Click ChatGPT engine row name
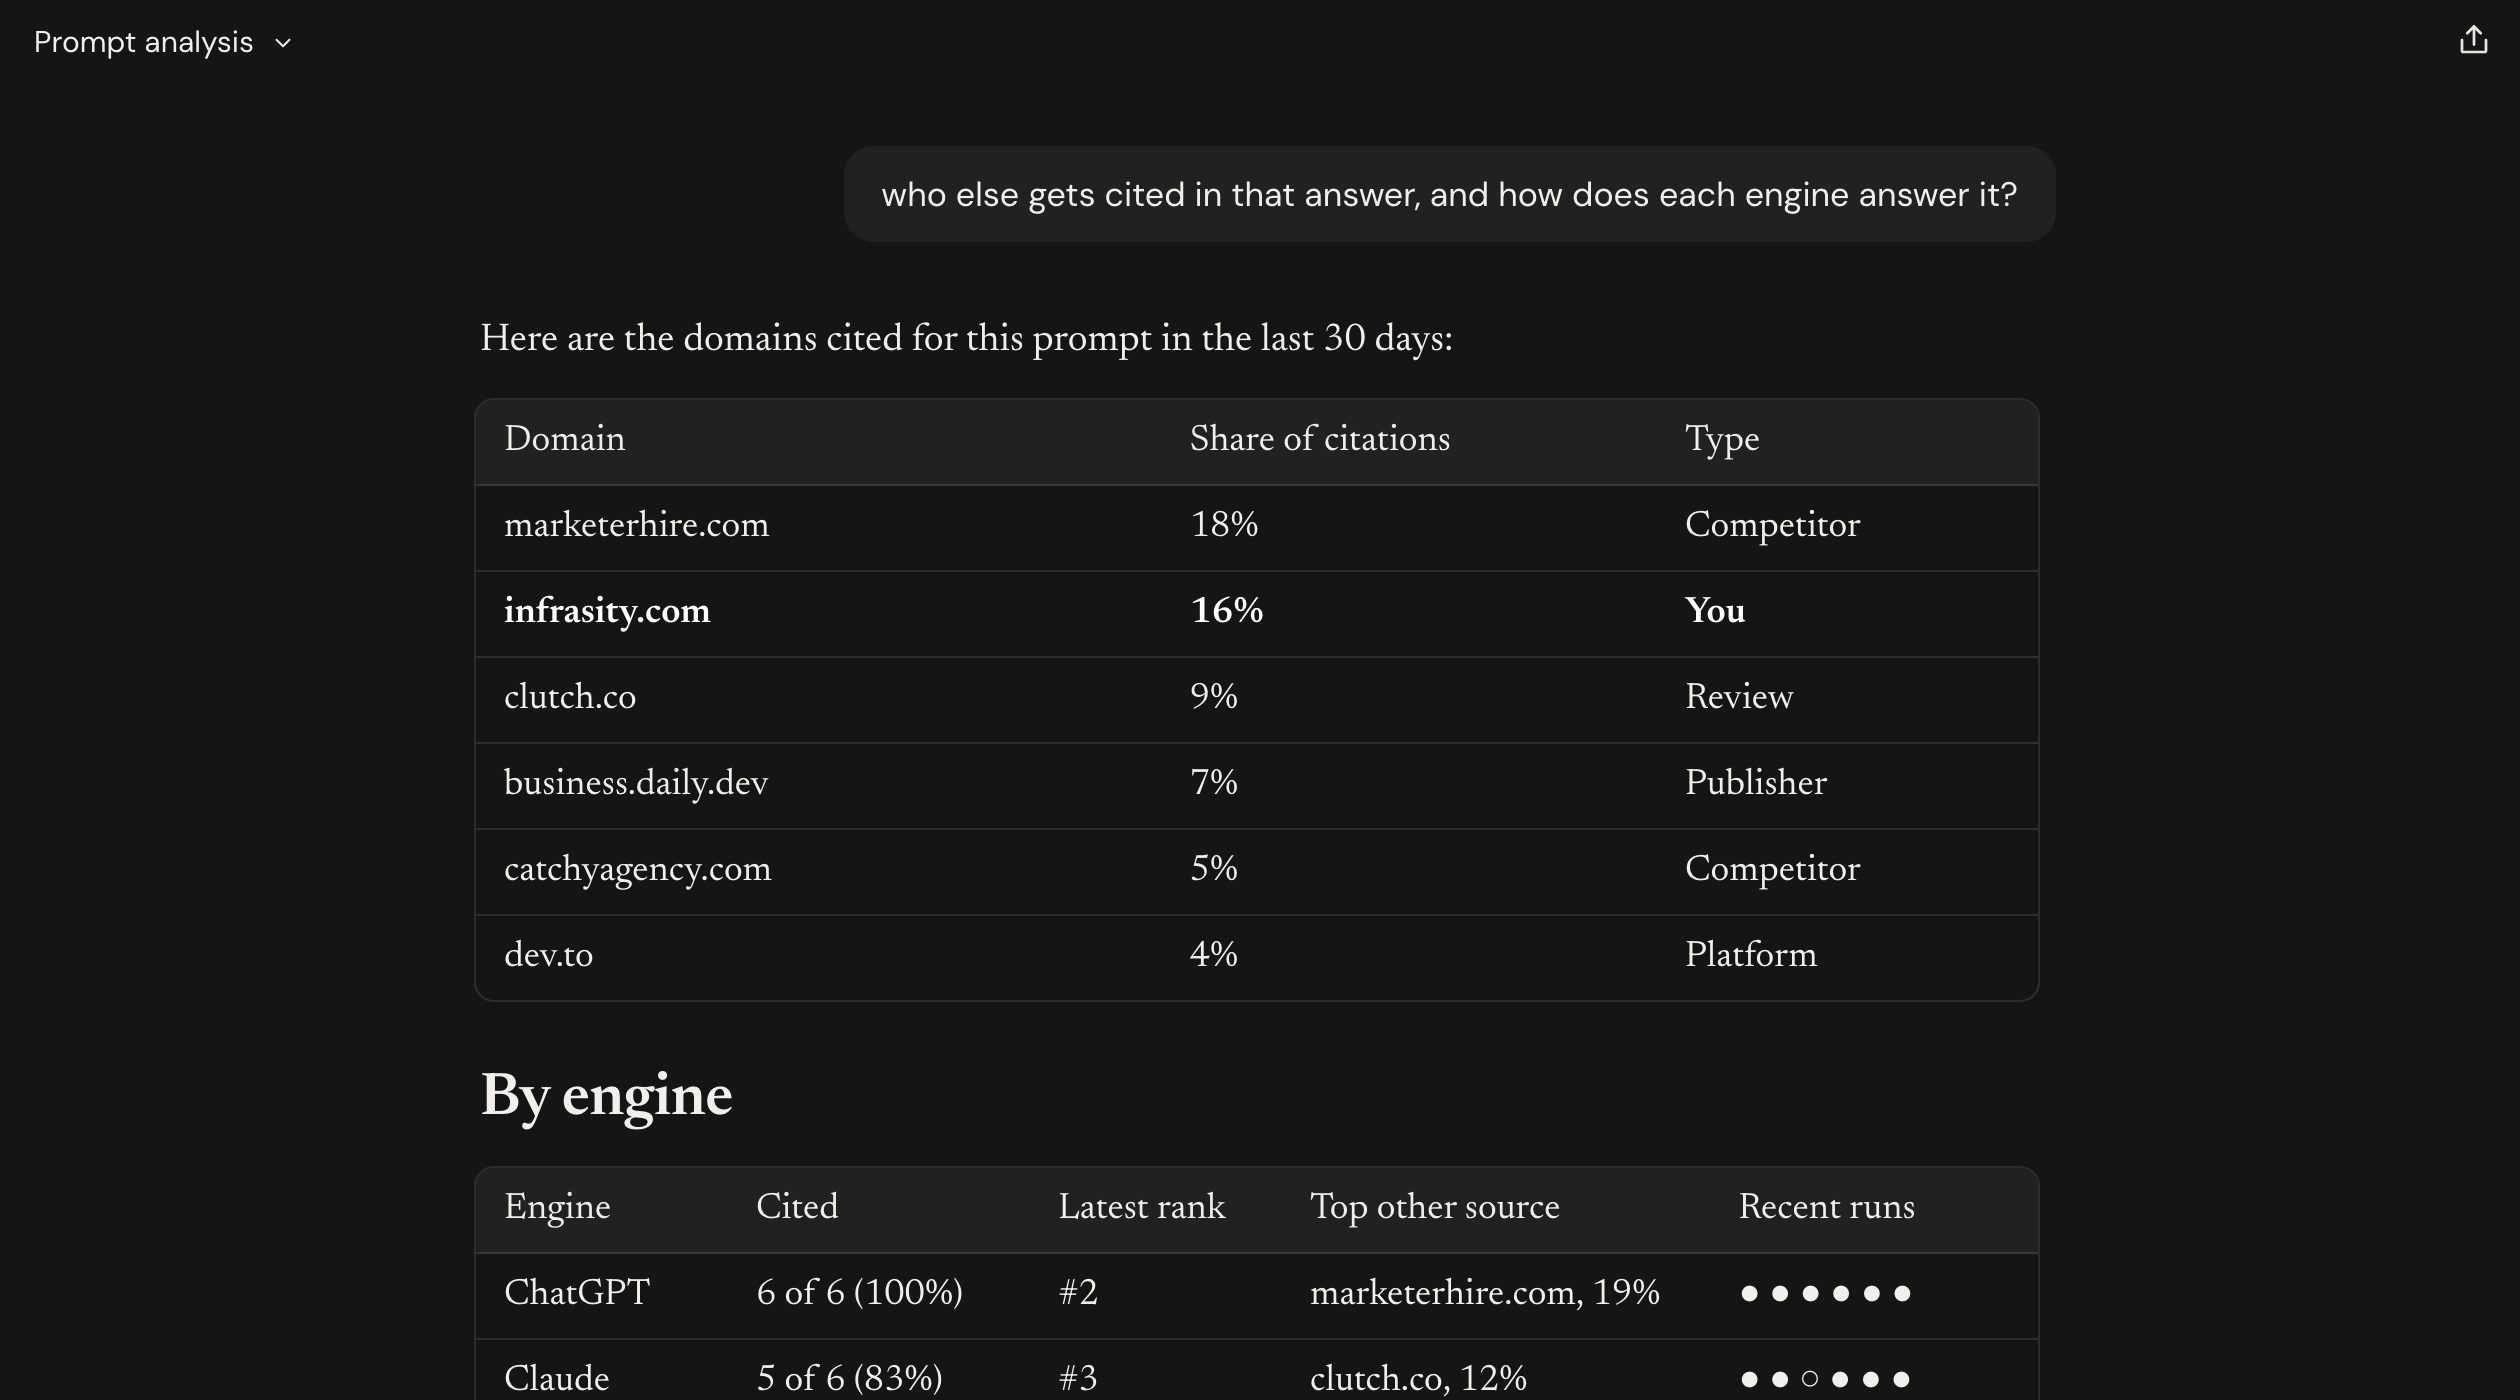Image resolution: width=2520 pixels, height=1400 pixels. coord(577,1293)
